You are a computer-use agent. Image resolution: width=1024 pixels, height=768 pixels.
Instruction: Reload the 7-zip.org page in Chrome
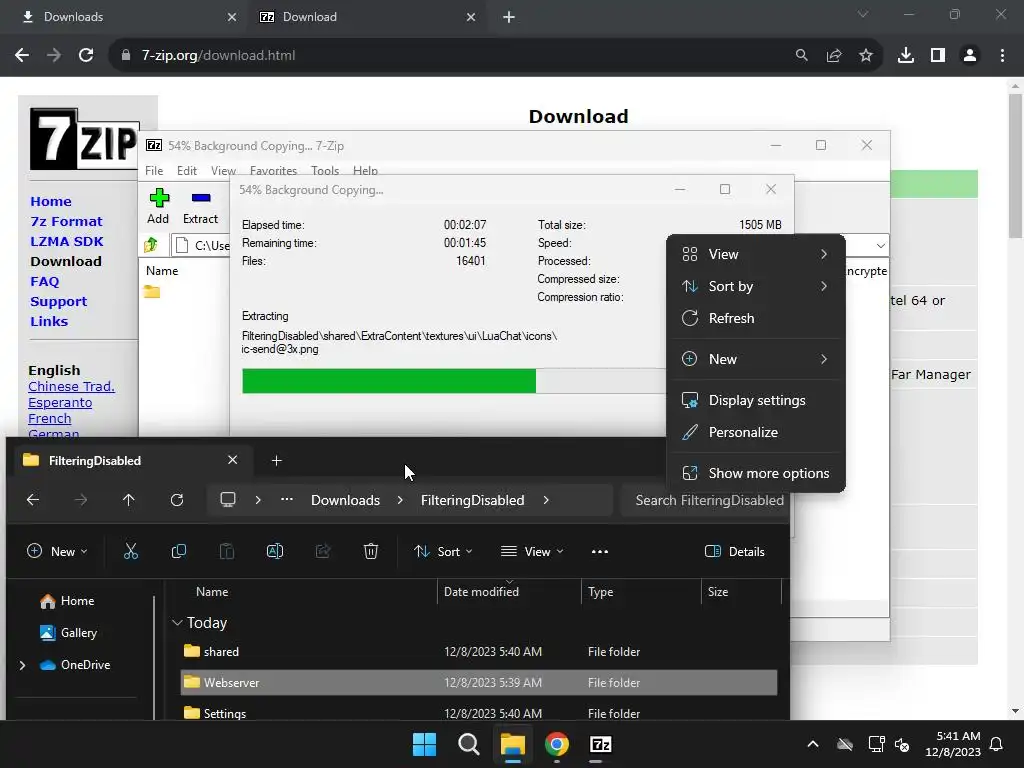(86, 56)
